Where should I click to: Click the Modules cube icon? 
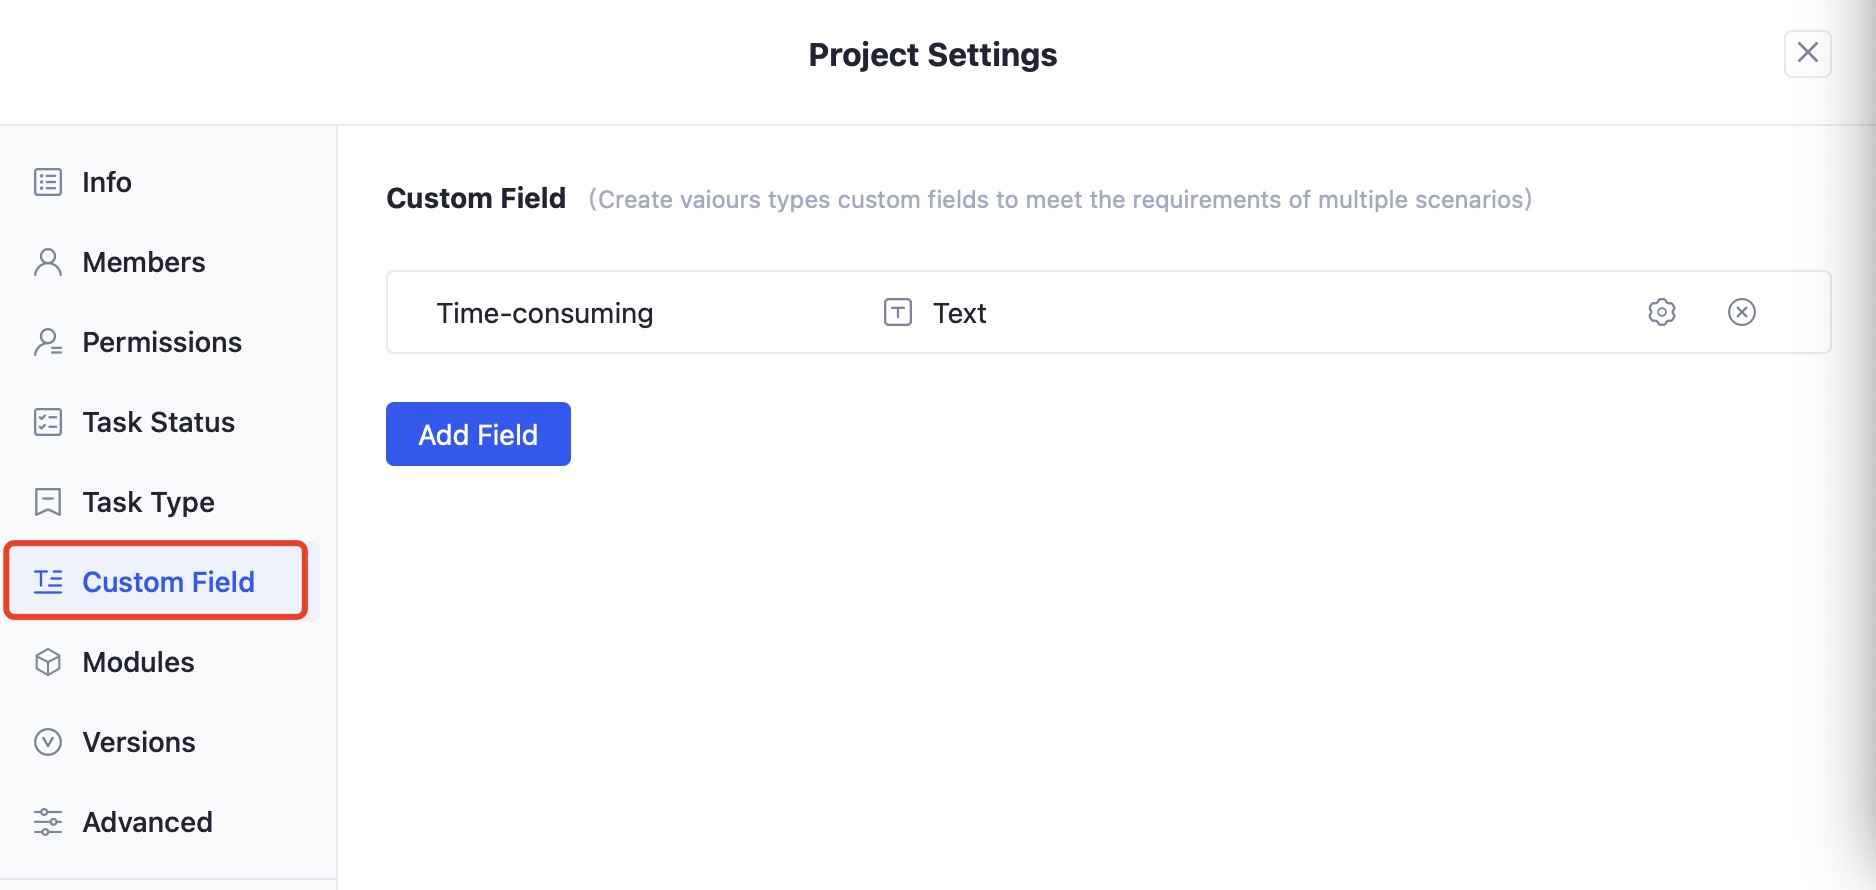[x=47, y=661]
